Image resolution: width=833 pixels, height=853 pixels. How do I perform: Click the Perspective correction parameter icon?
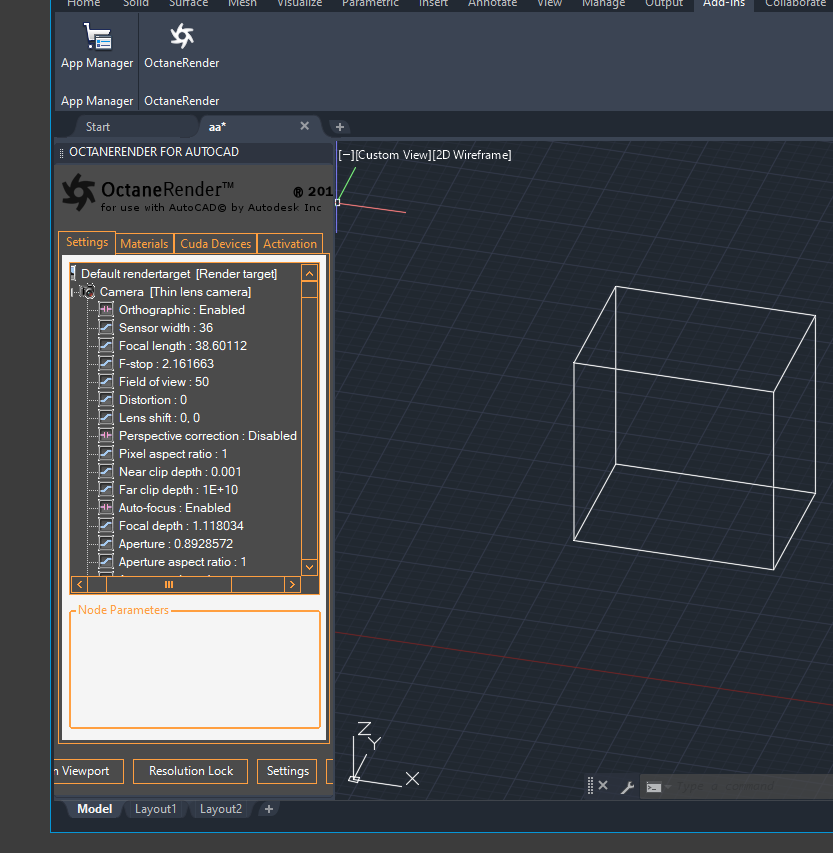pos(106,435)
